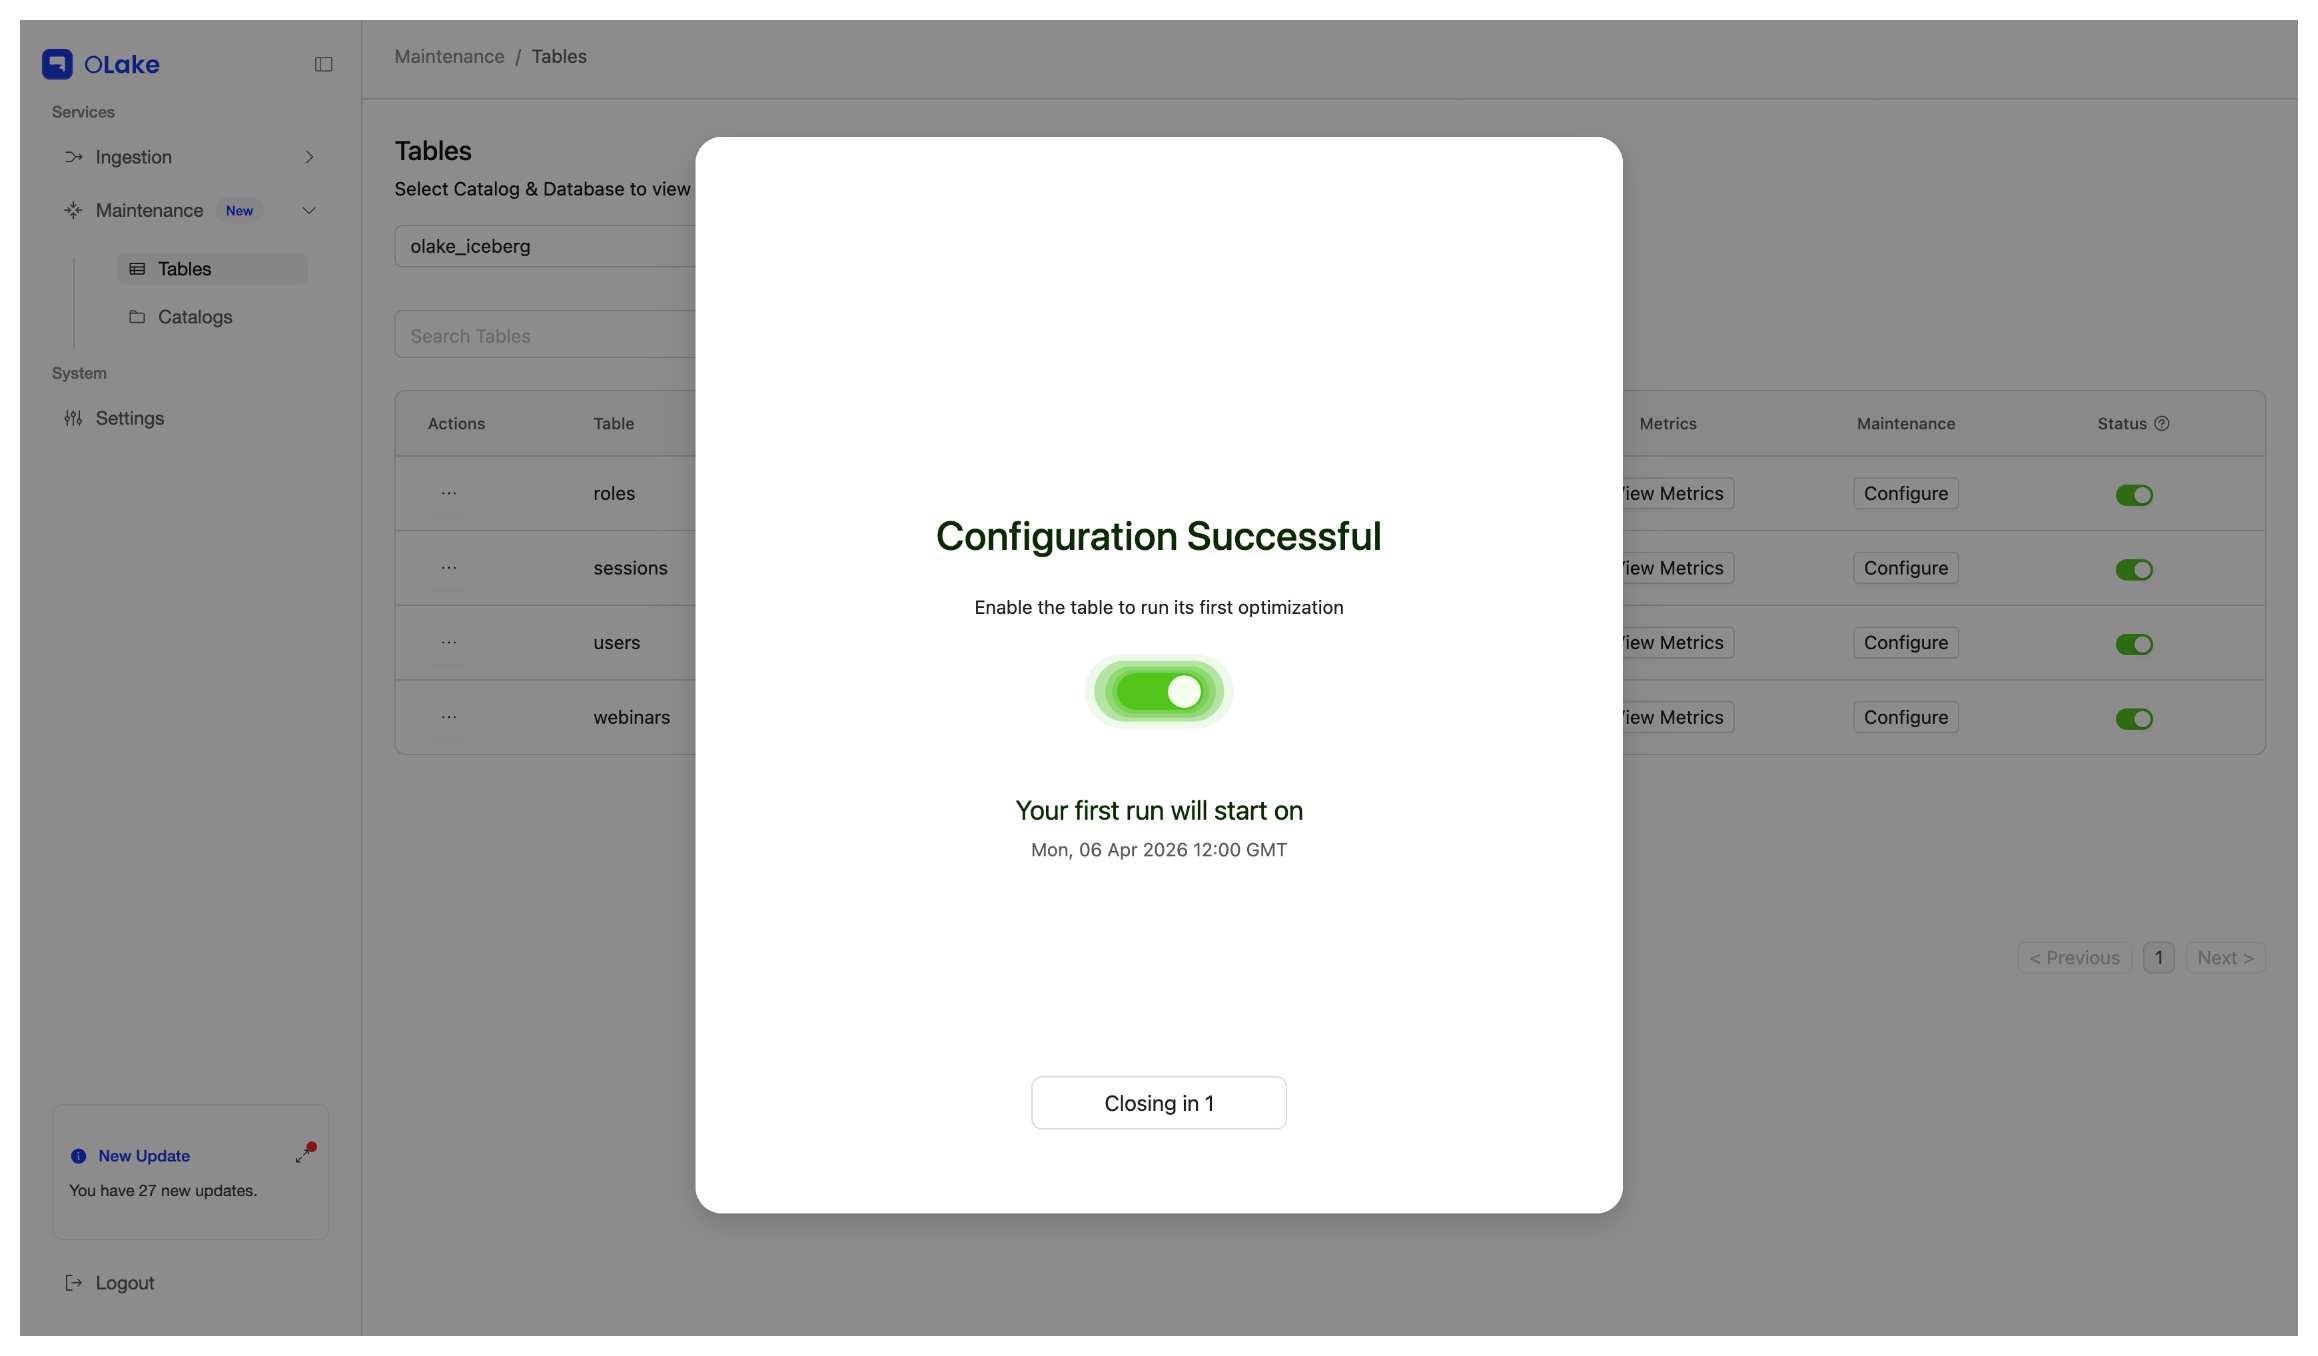Disable the status toggle for roles table
The image size is (2318, 1356).
[x=2134, y=494]
